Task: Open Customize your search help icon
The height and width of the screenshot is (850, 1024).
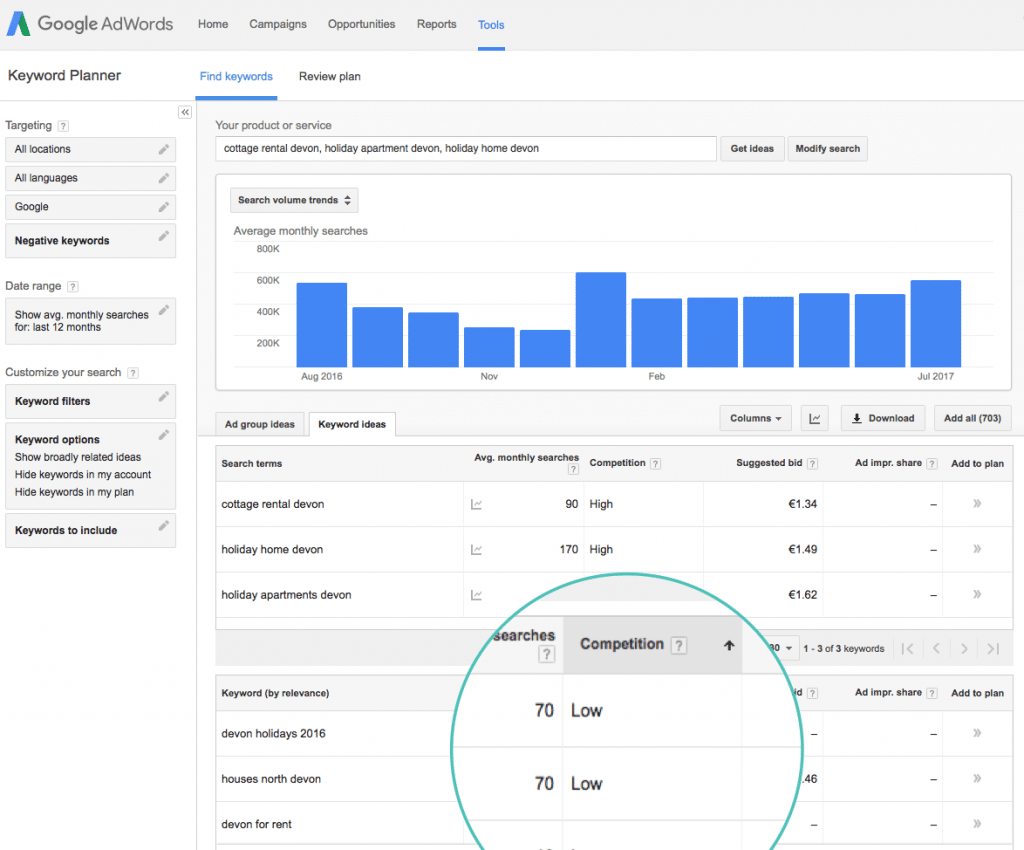Action: click(x=133, y=373)
